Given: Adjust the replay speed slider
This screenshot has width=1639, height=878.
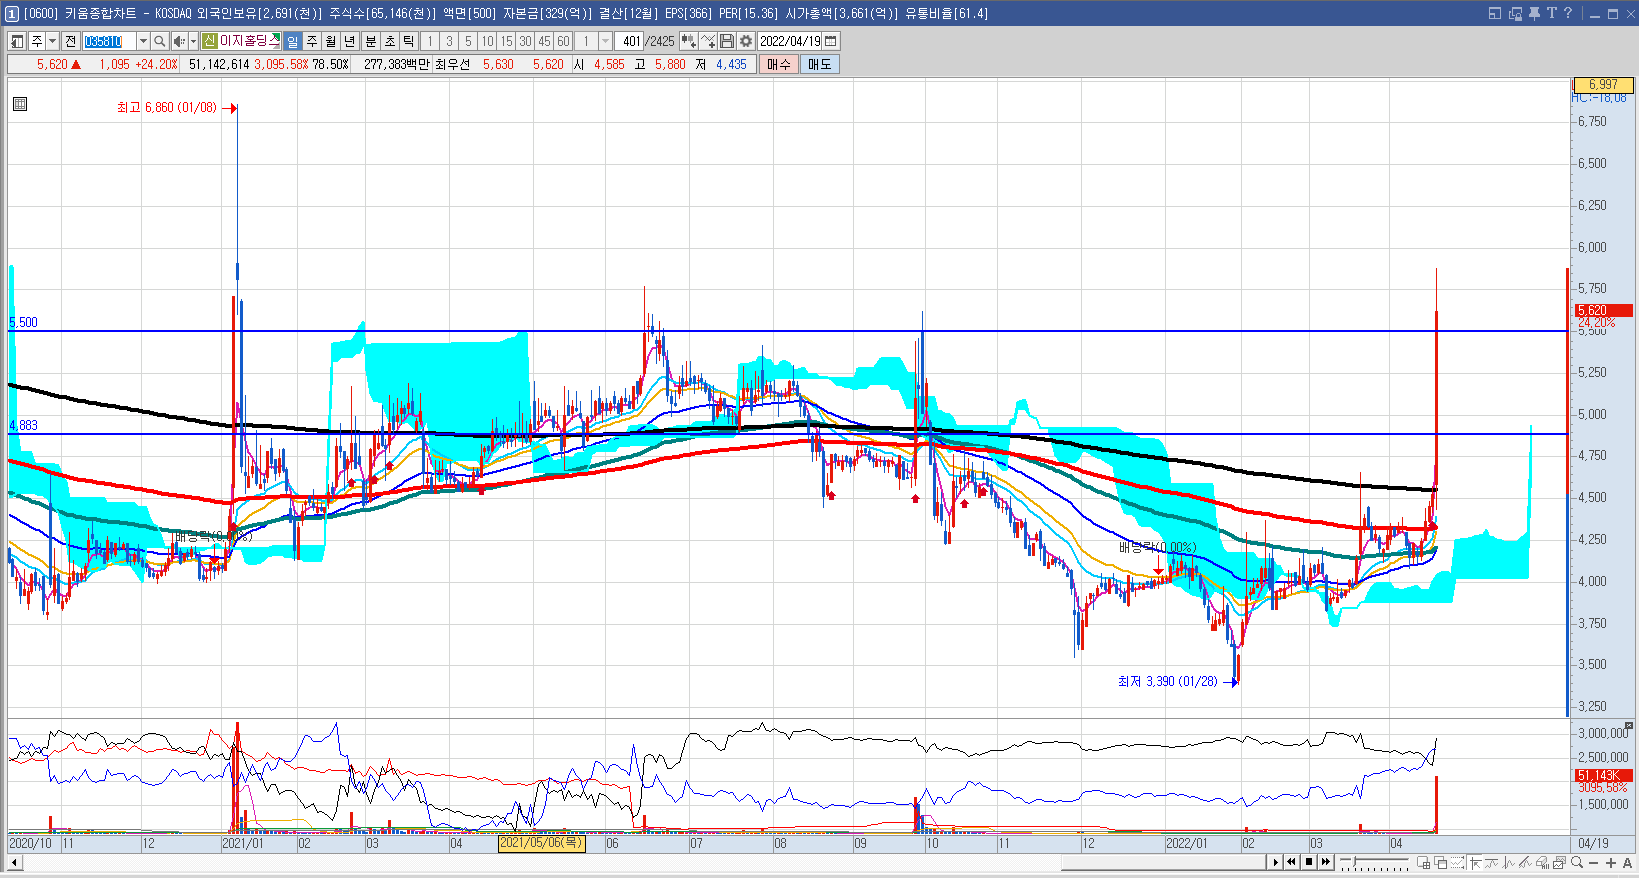Looking at the screenshot, I should click(1374, 862).
